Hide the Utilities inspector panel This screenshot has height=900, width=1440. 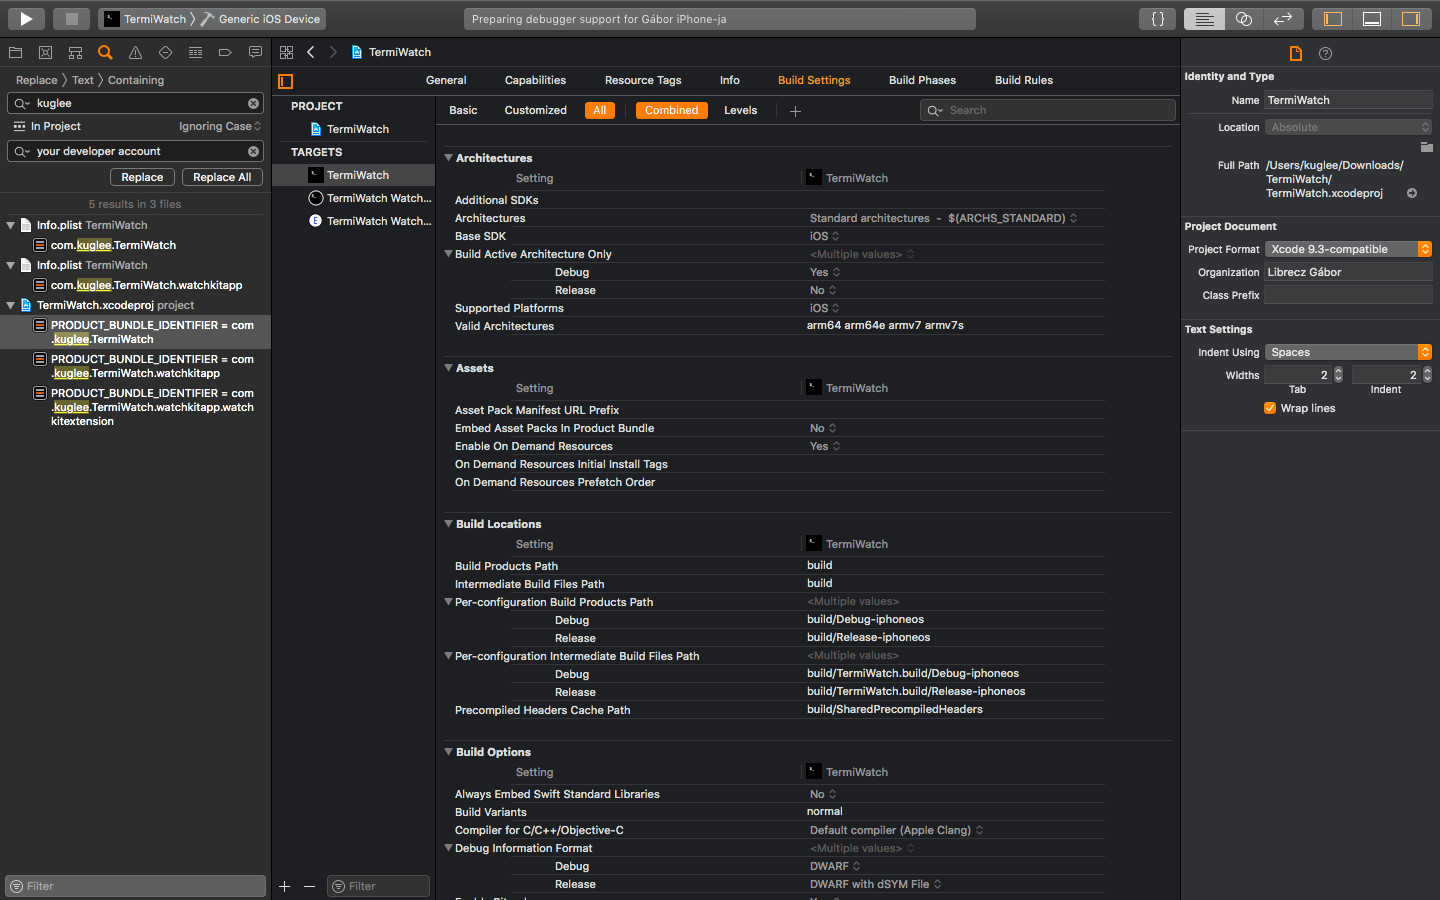(x=1411, y=19)
